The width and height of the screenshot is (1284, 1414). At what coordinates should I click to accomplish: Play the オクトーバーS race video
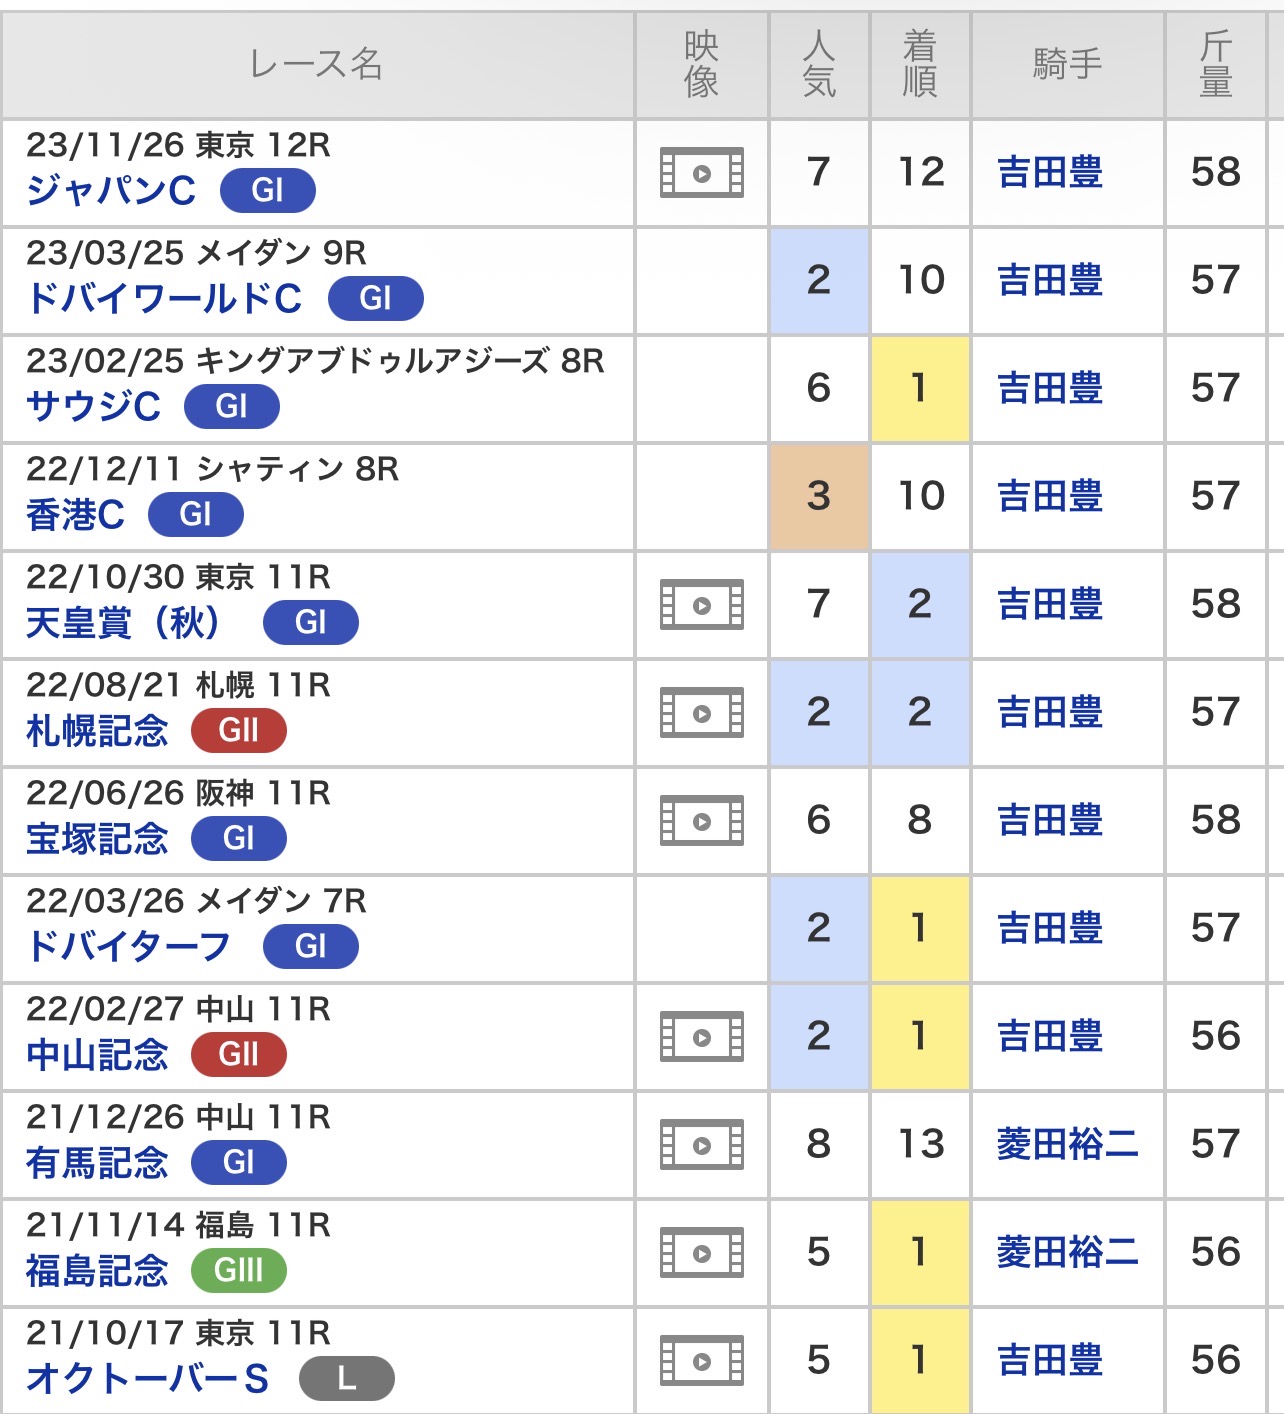701,1361
